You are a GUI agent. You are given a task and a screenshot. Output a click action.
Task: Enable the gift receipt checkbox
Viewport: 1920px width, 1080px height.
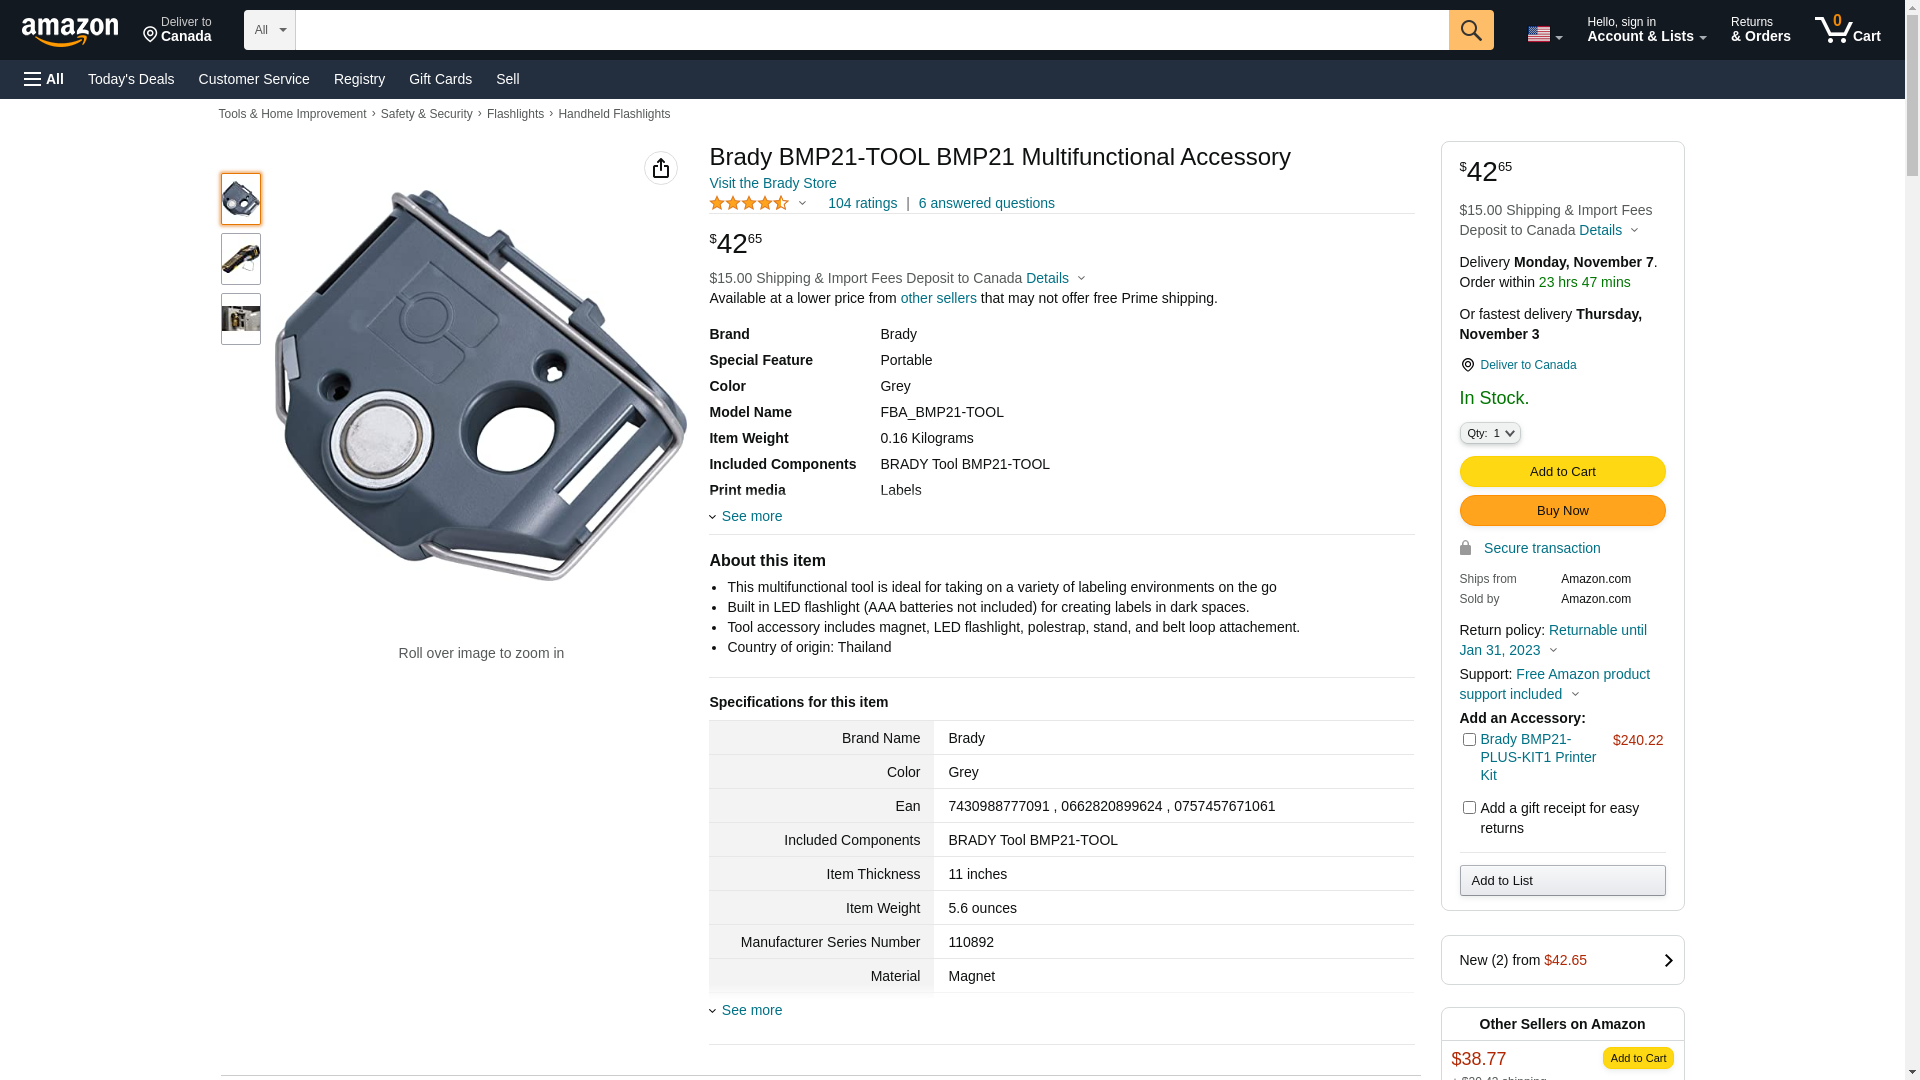click(x=1469, y=808)
